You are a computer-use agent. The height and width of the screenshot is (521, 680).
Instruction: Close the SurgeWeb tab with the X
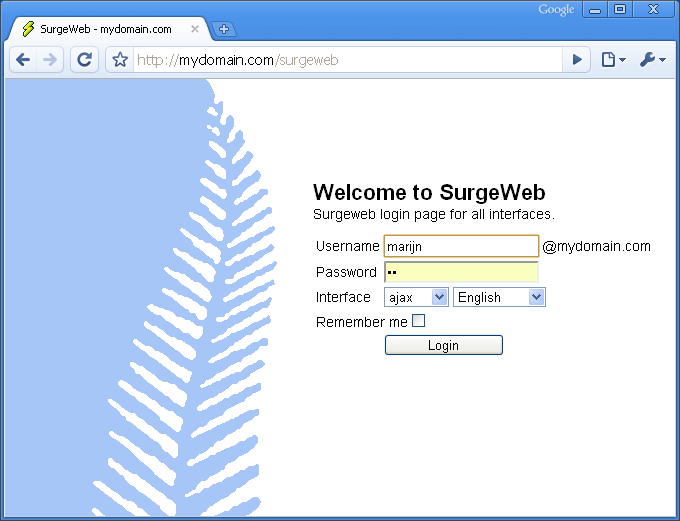pyautogui.click(x=195, y=29)
